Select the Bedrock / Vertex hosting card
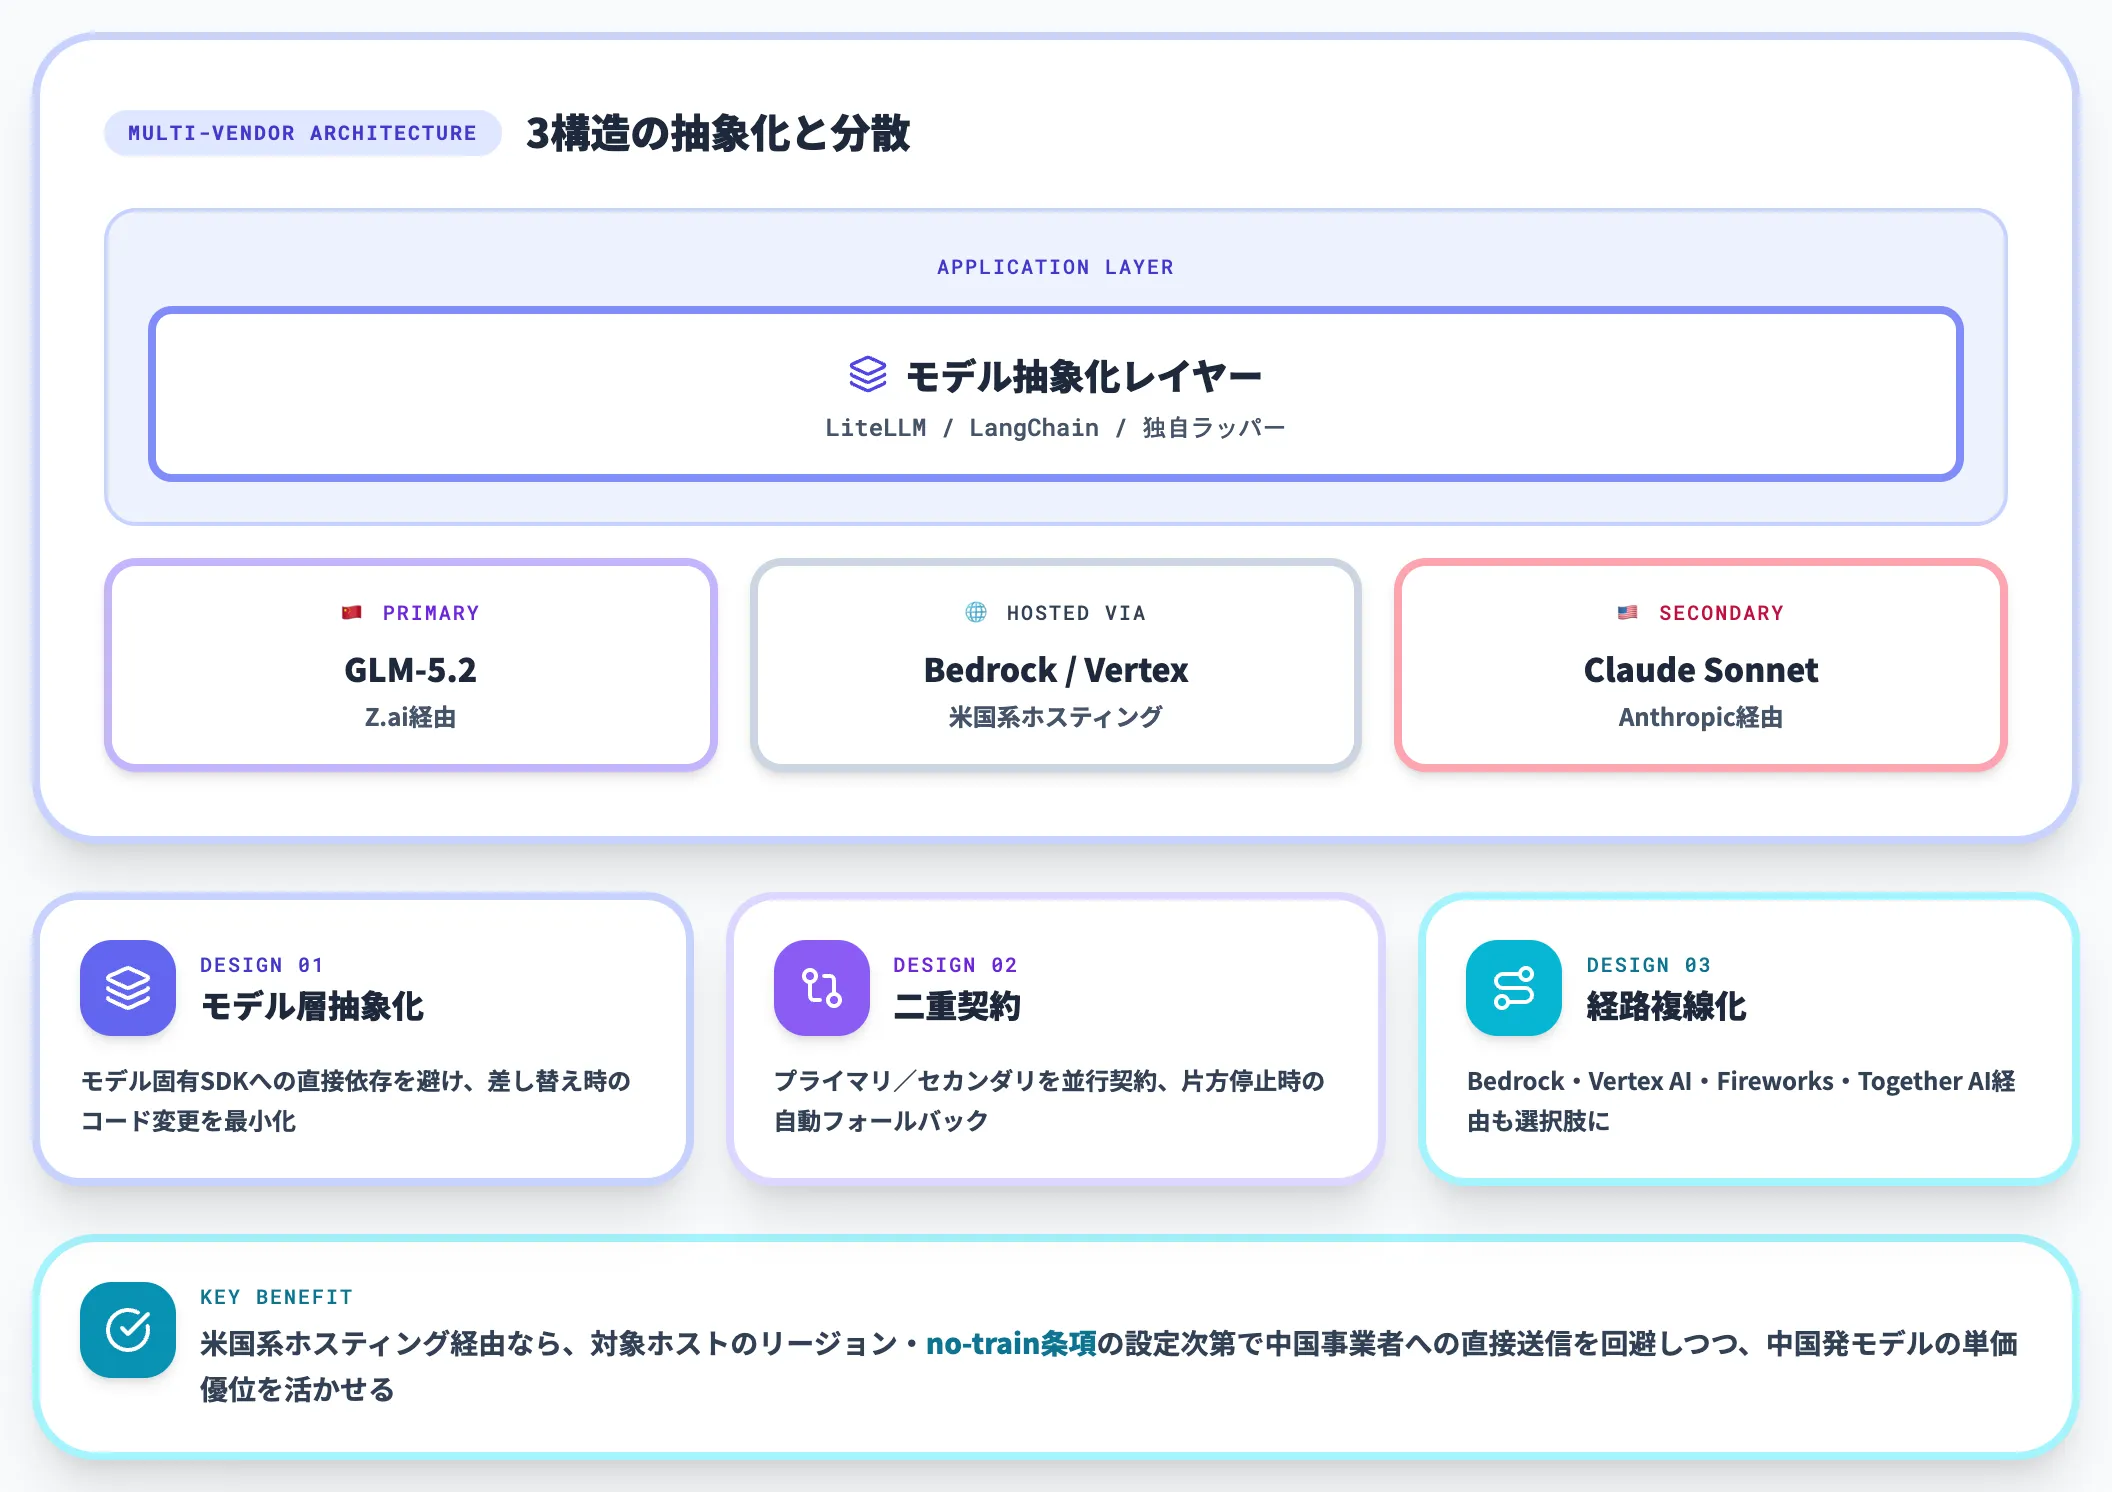 point(1056,665)
